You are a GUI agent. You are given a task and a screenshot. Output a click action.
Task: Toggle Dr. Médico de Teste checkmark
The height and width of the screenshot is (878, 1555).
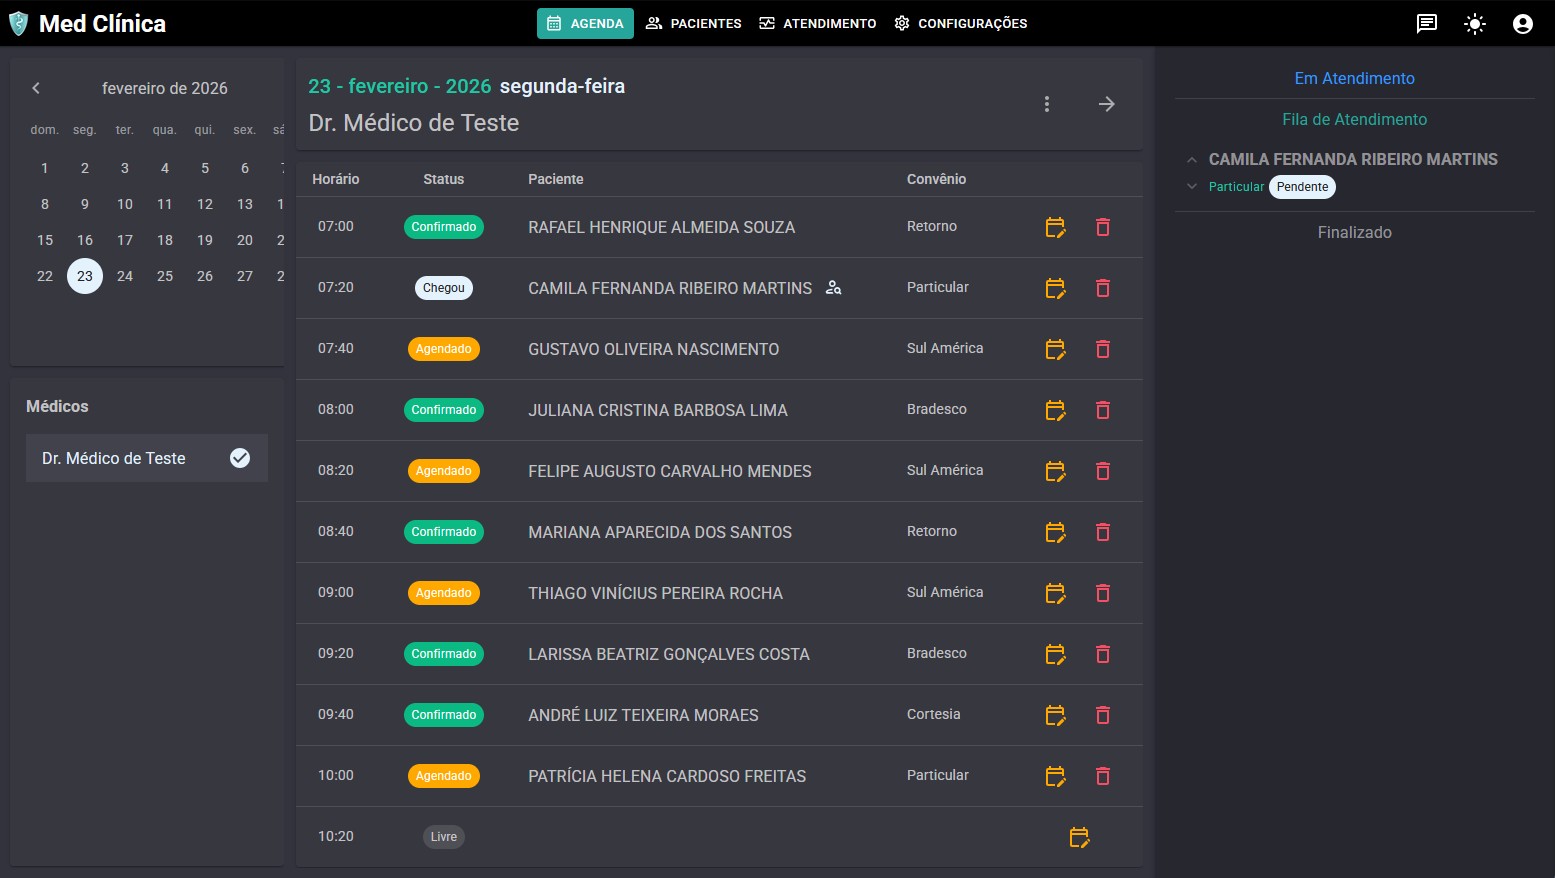point(240,458)
